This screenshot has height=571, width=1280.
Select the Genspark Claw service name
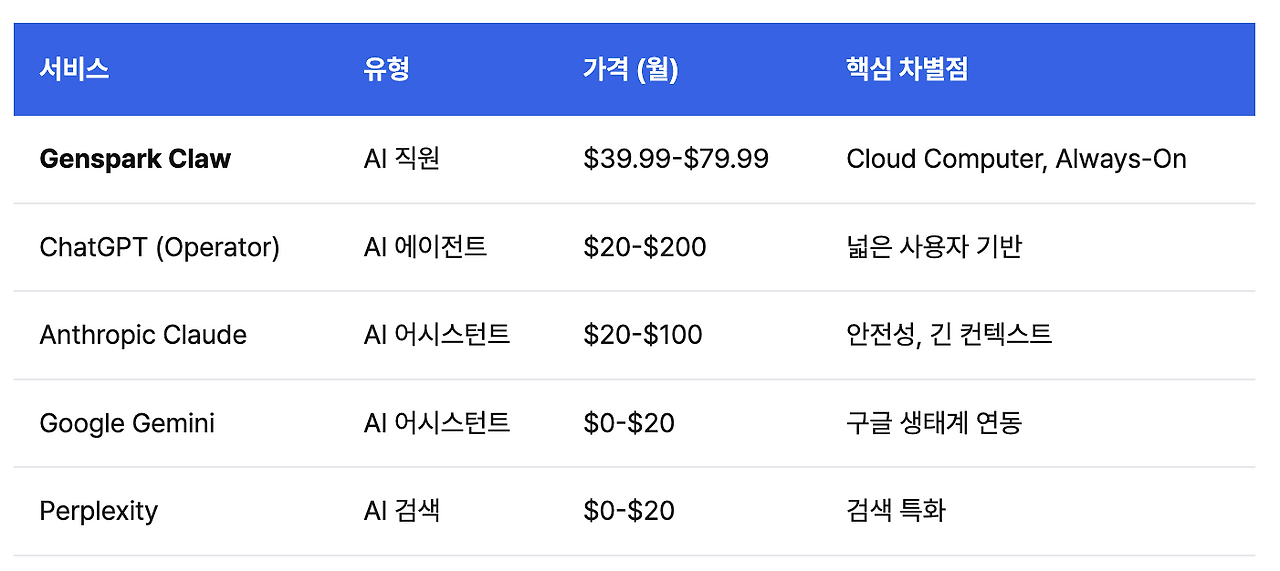coord(135,159)
